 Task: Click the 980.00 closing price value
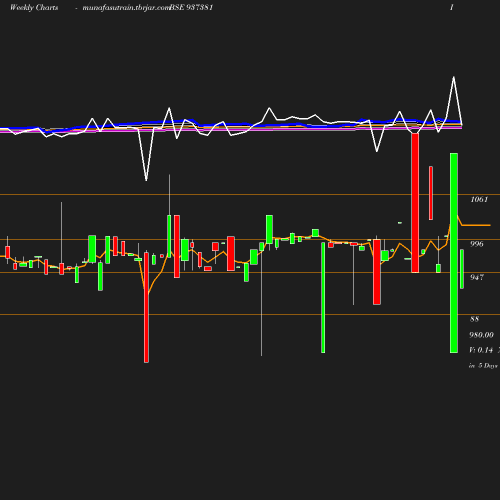click(481, 335)
